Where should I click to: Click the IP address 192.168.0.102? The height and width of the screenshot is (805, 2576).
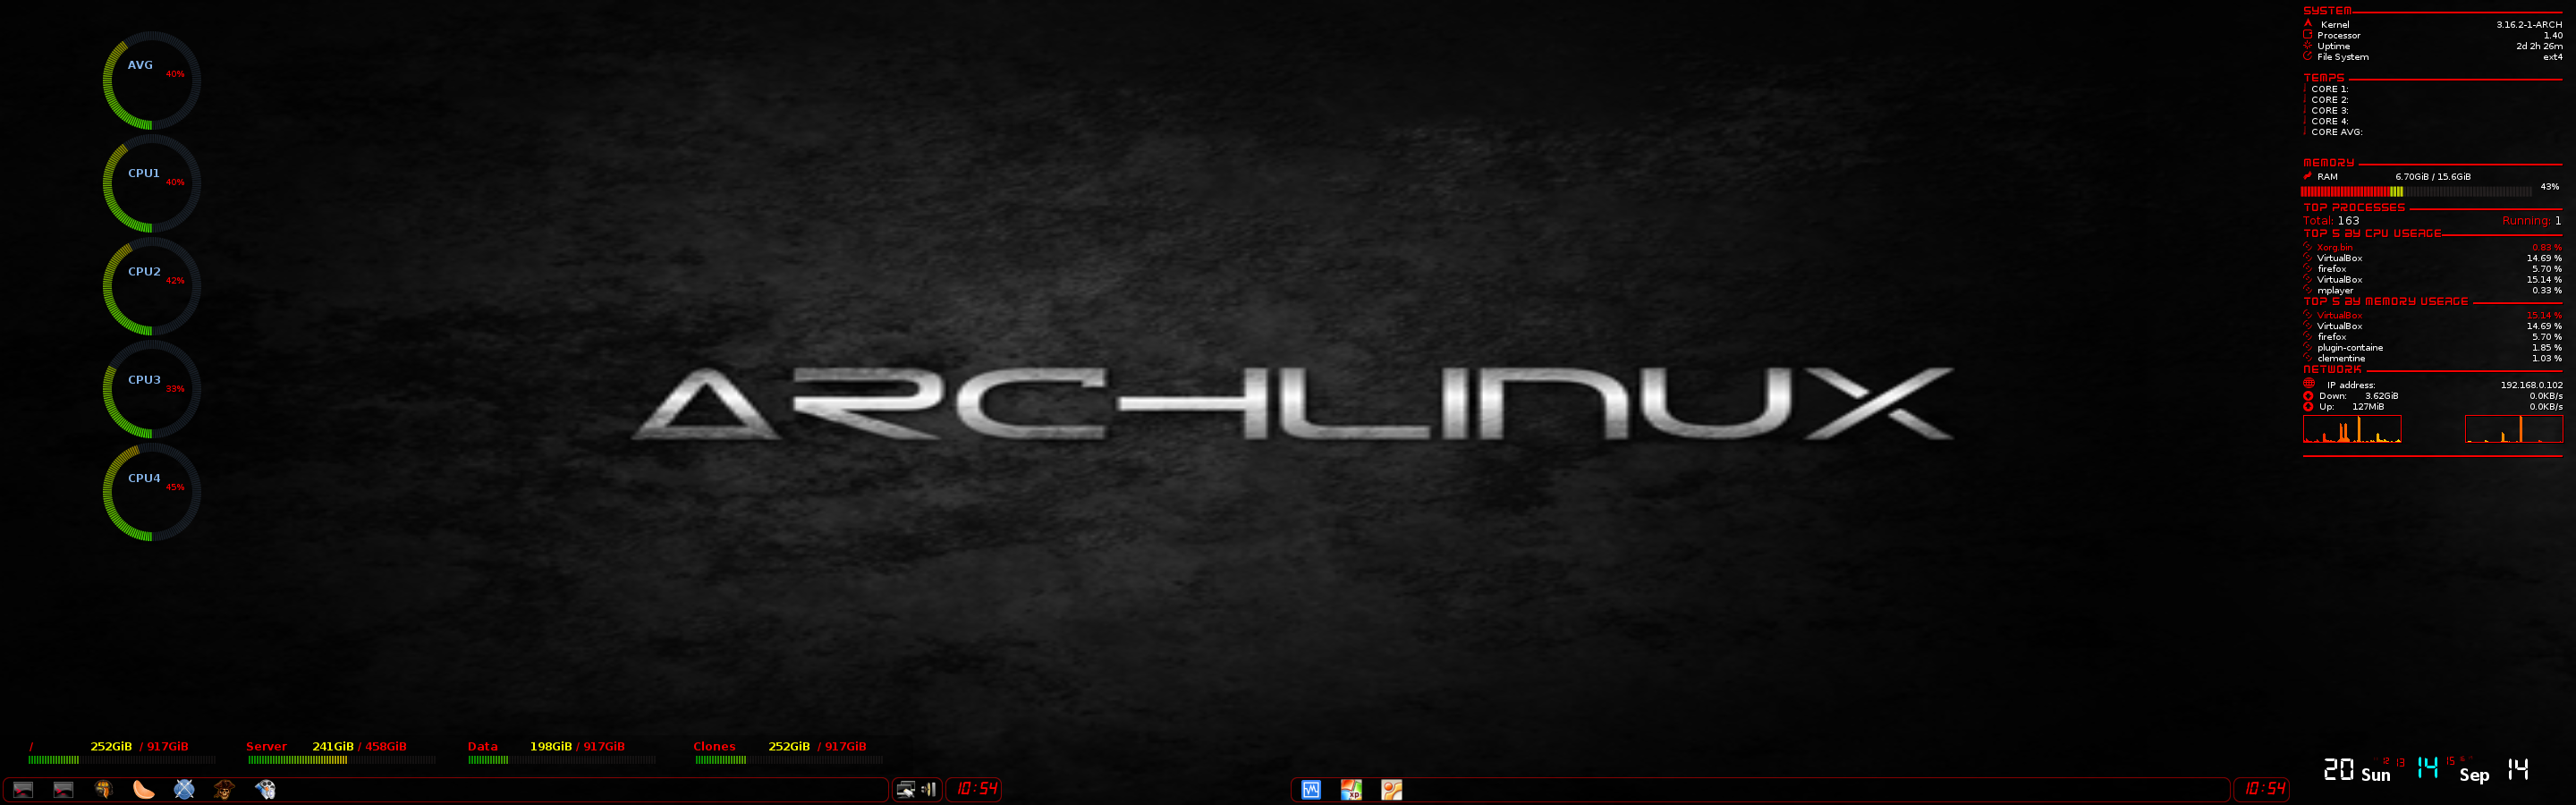coord(2531,385)
